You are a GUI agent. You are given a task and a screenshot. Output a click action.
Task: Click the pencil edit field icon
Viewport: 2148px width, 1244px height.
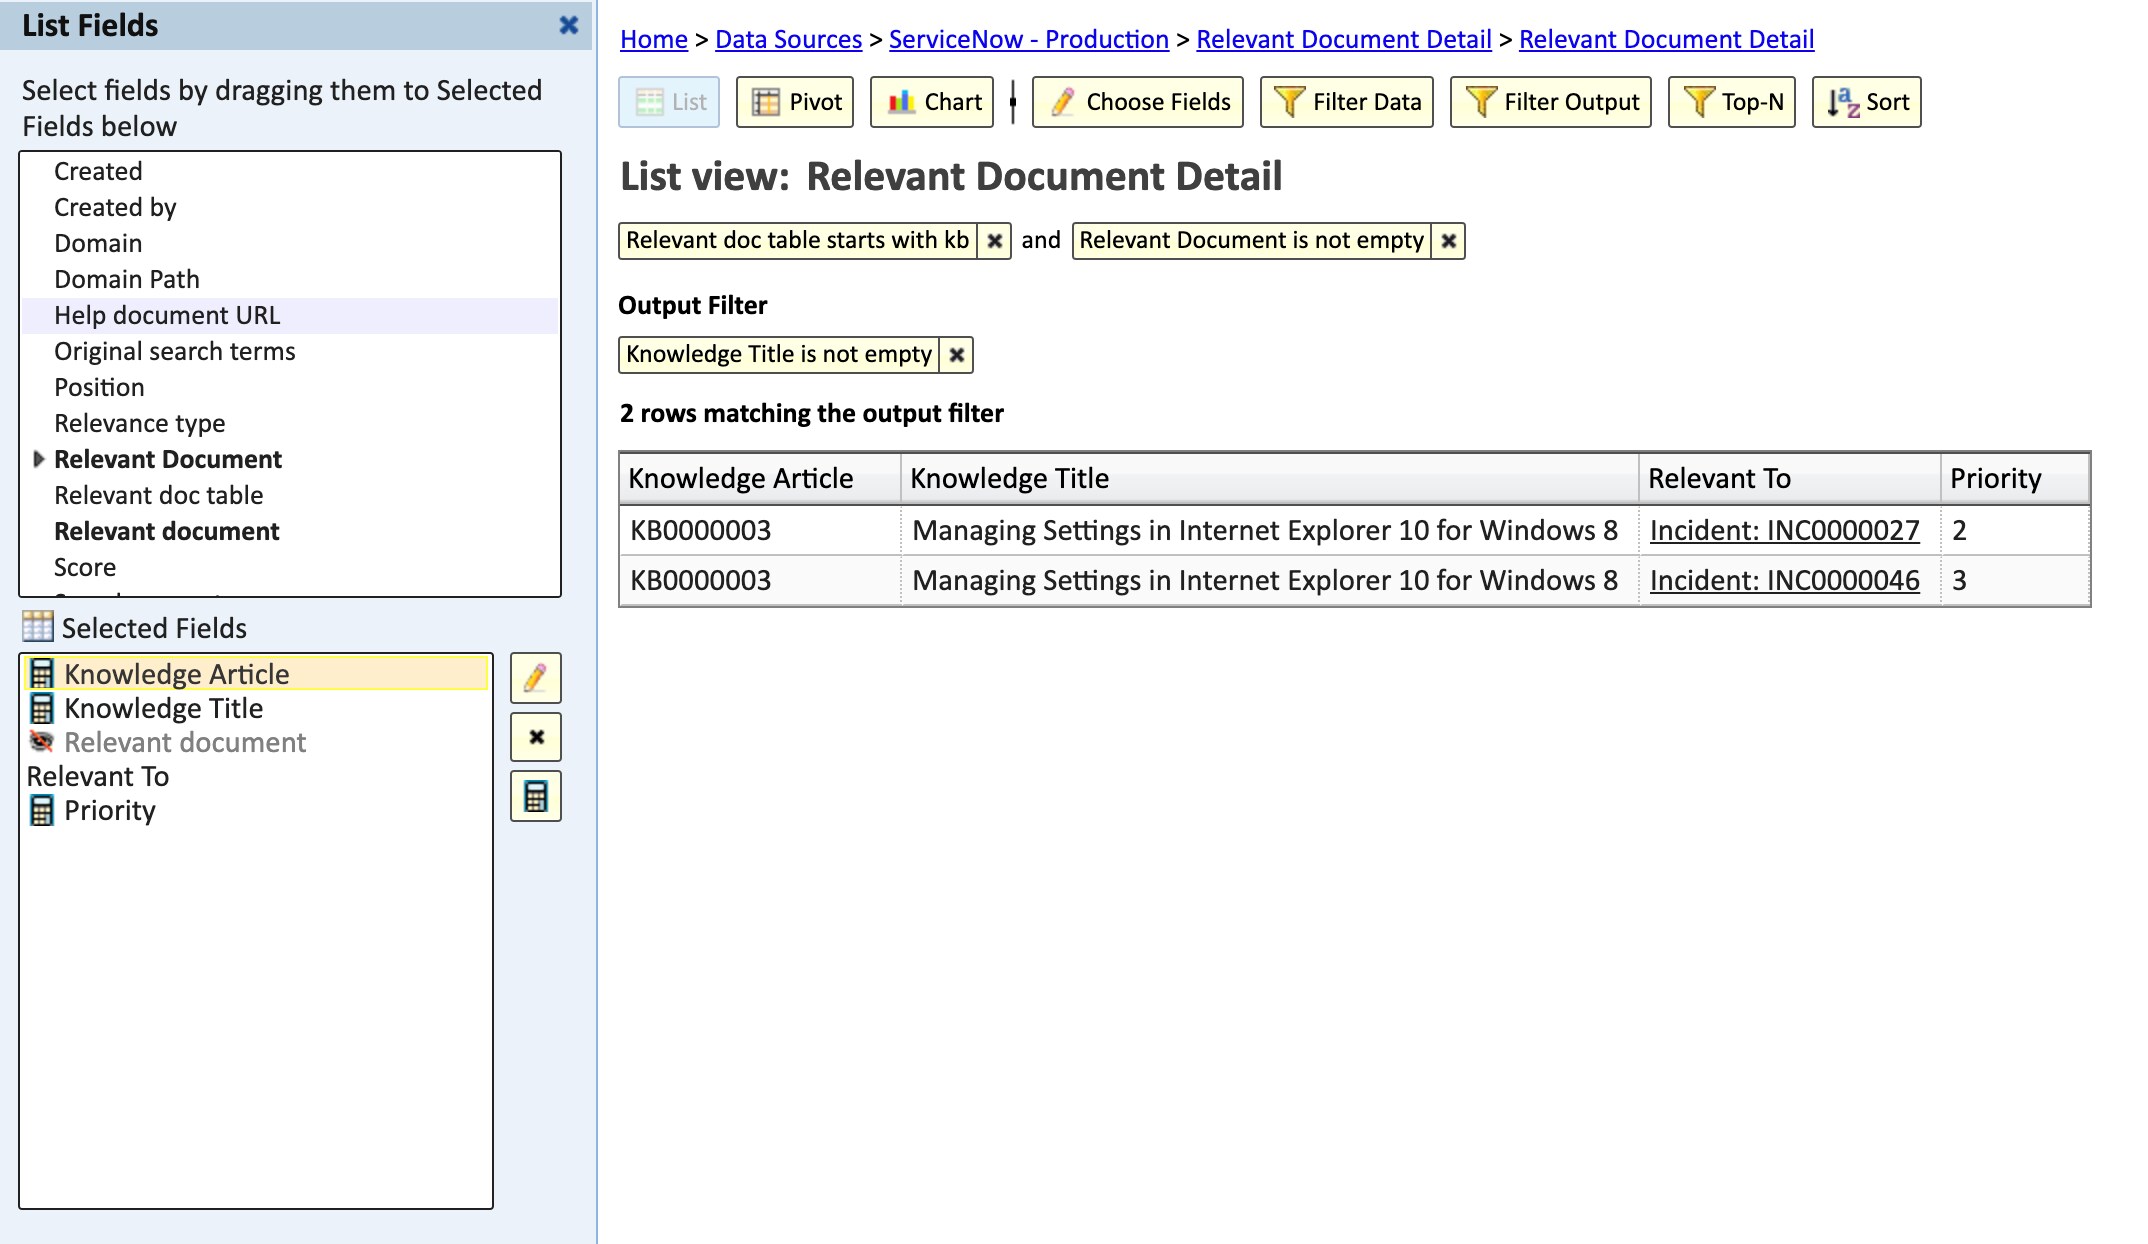point(535,678)
